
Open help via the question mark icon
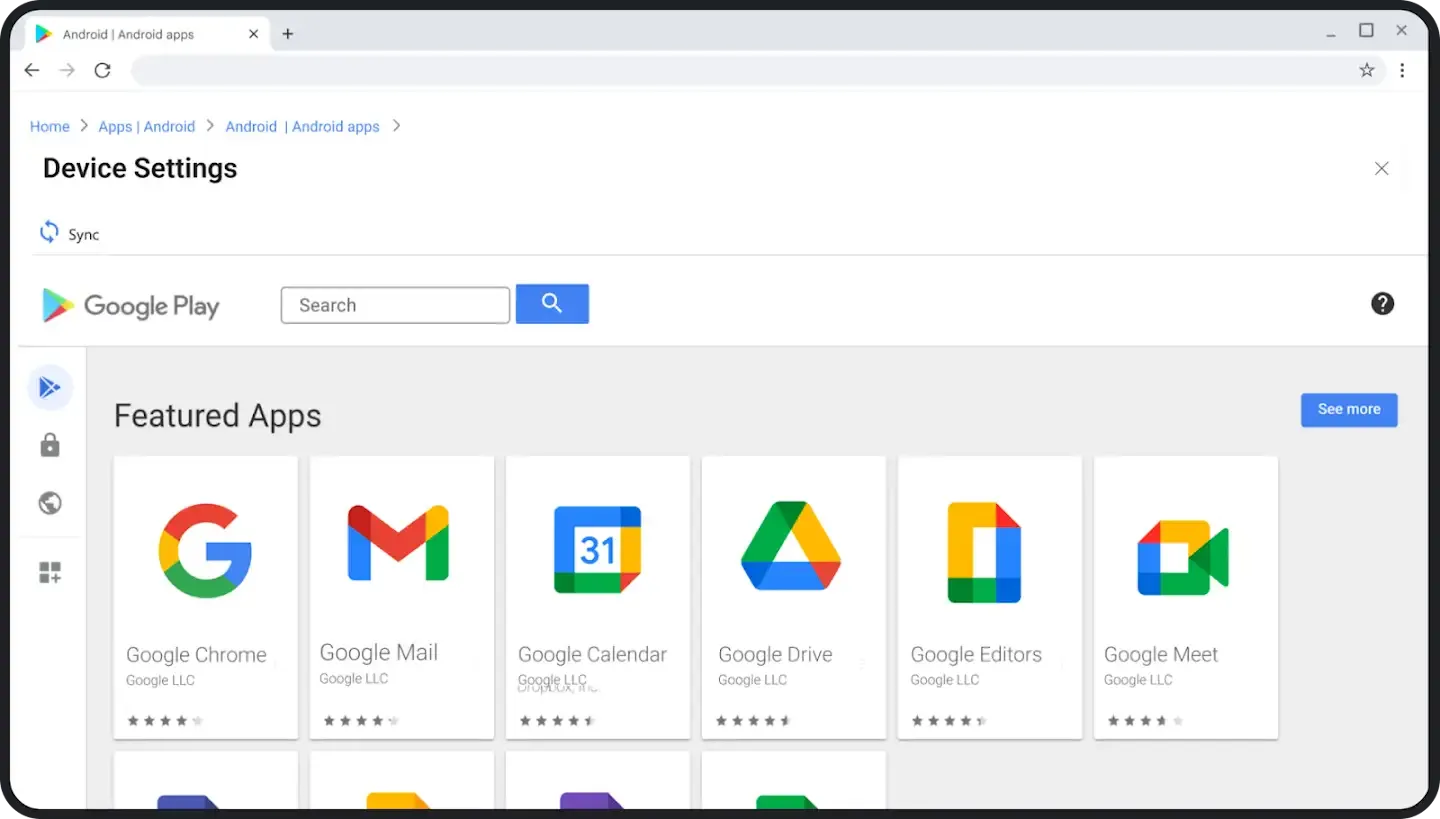coord(1381,303)
